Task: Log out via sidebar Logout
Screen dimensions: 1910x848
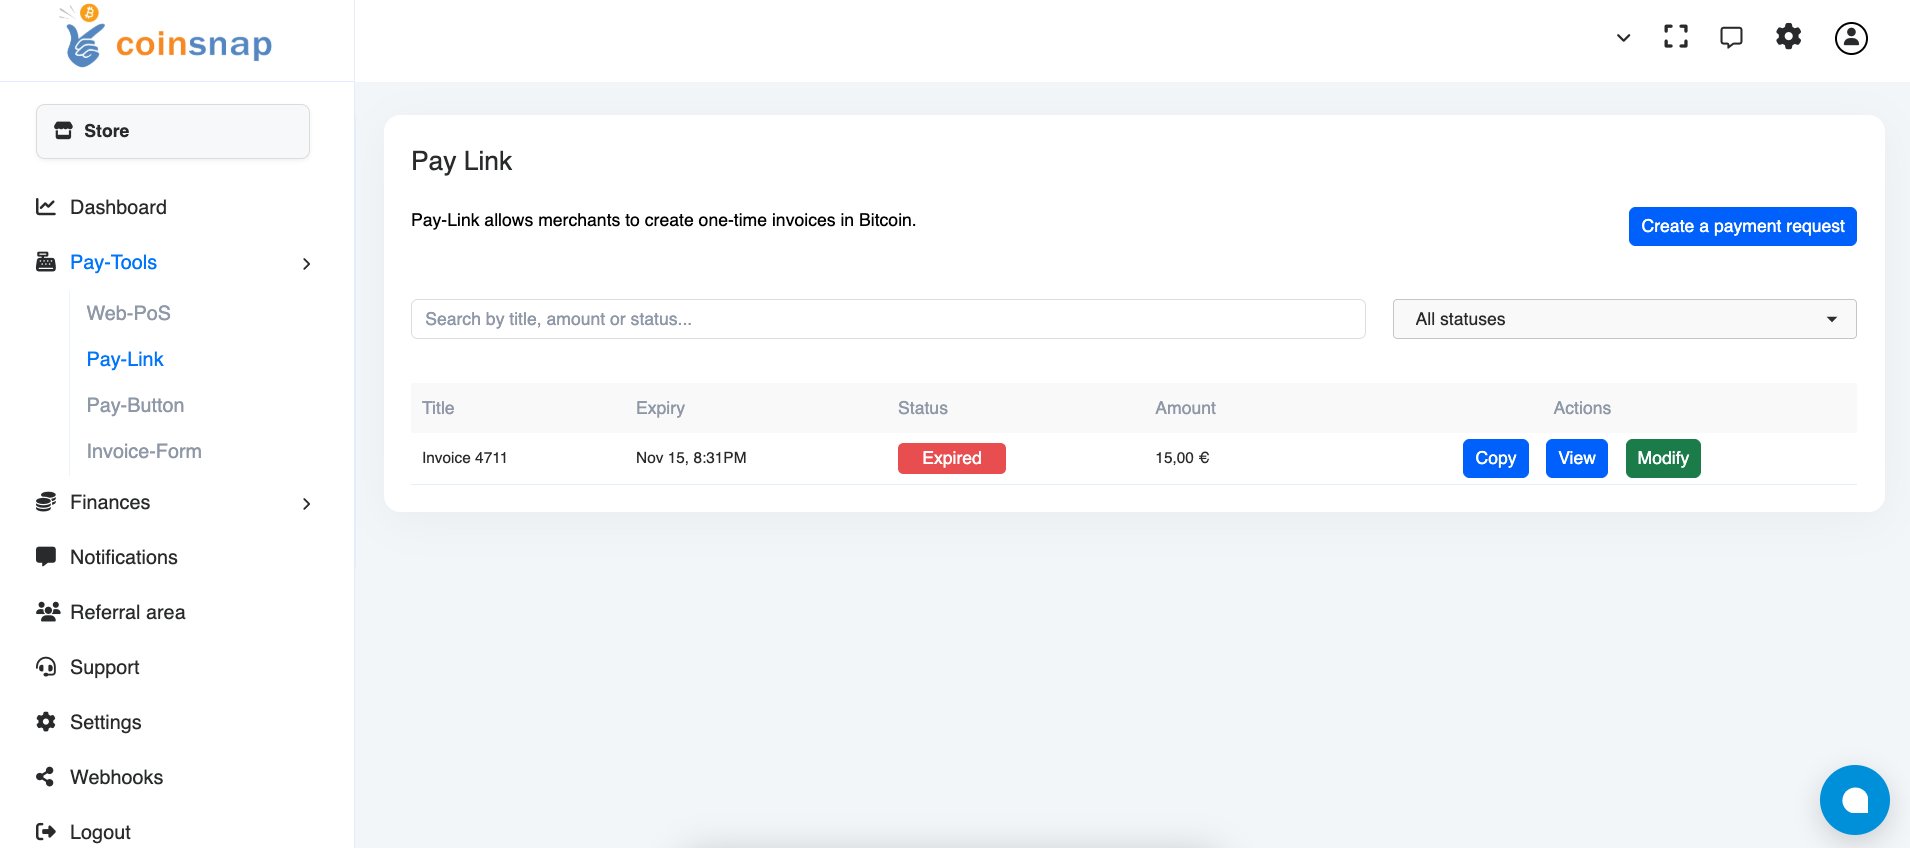Action: pos(99,832)
